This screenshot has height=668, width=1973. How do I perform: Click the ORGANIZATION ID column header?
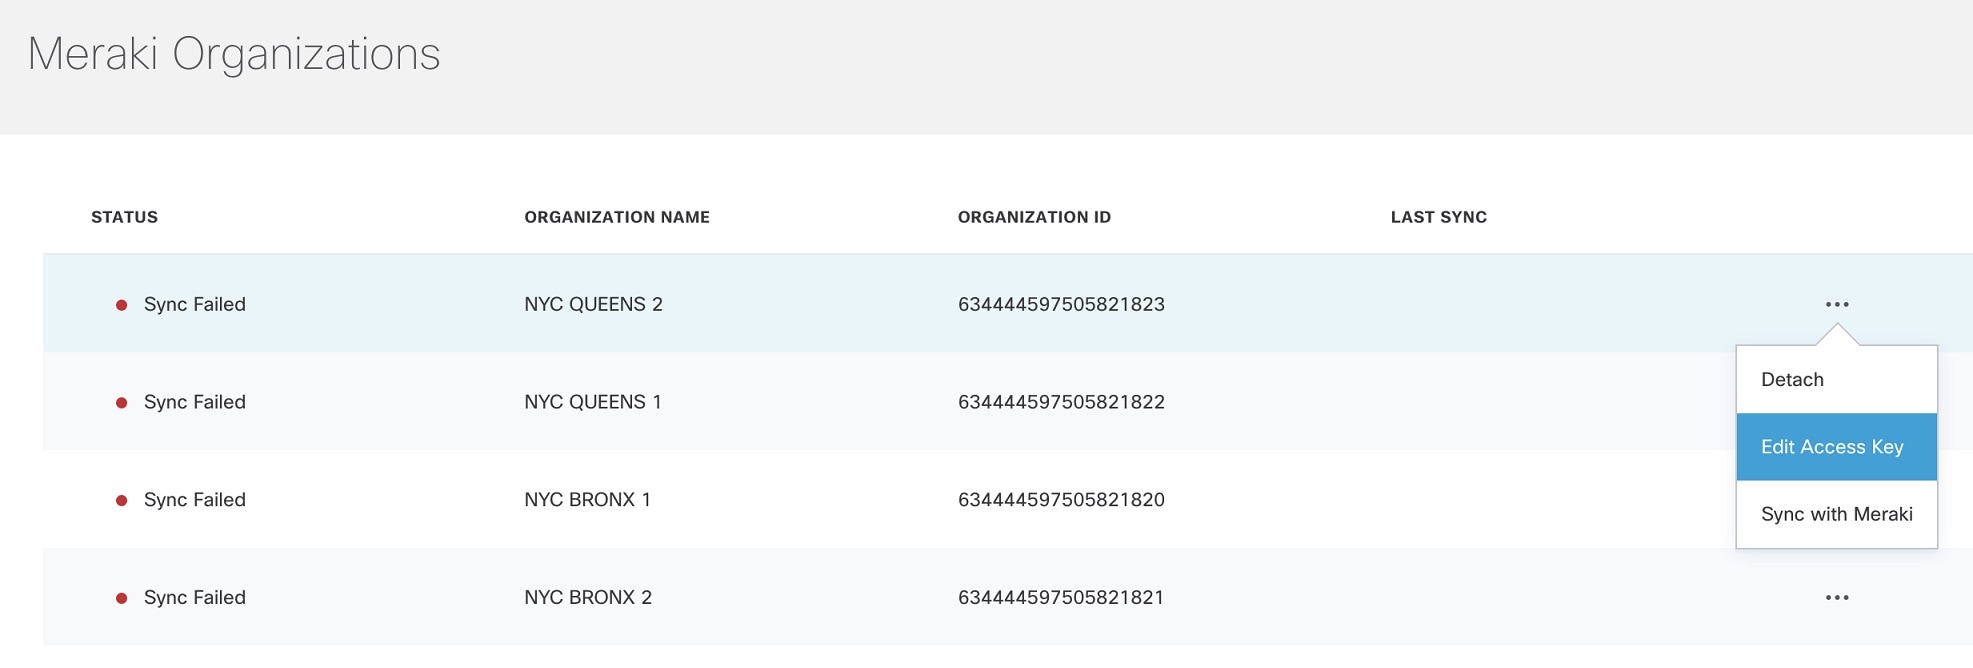click(1034, 217)
